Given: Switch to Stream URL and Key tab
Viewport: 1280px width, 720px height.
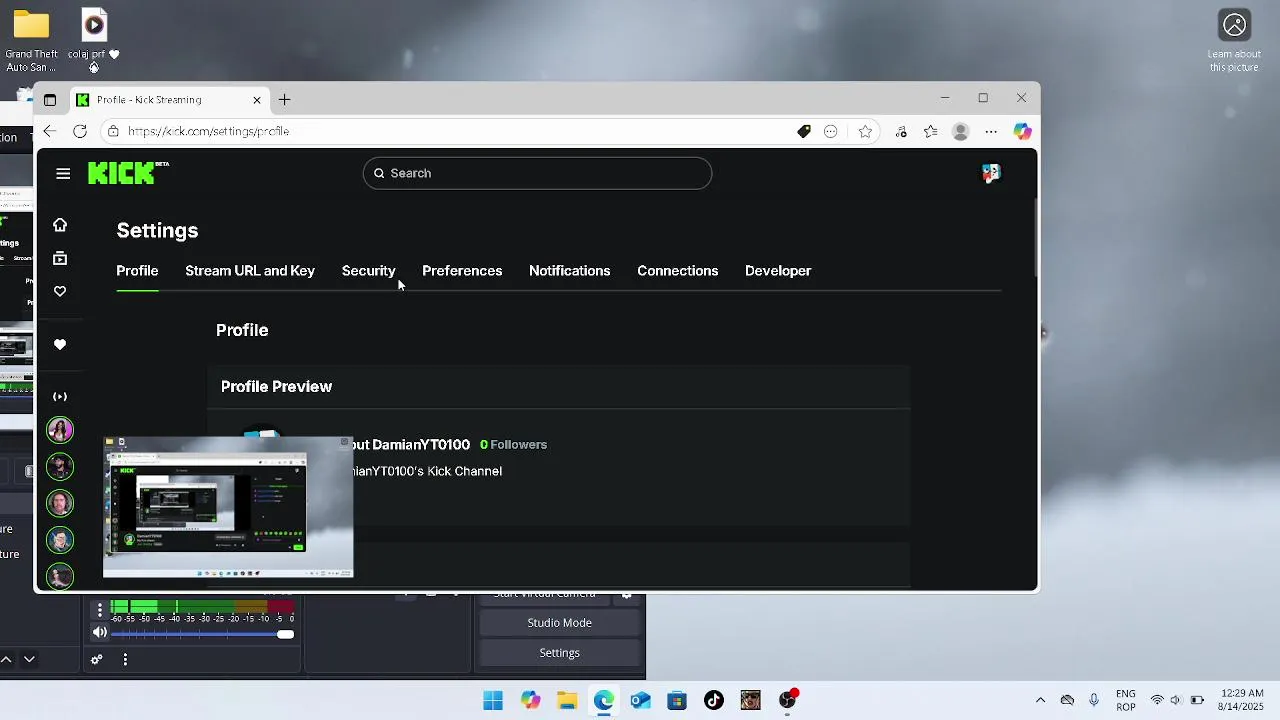Looking at the screenshot, I should tap(250, 271).
